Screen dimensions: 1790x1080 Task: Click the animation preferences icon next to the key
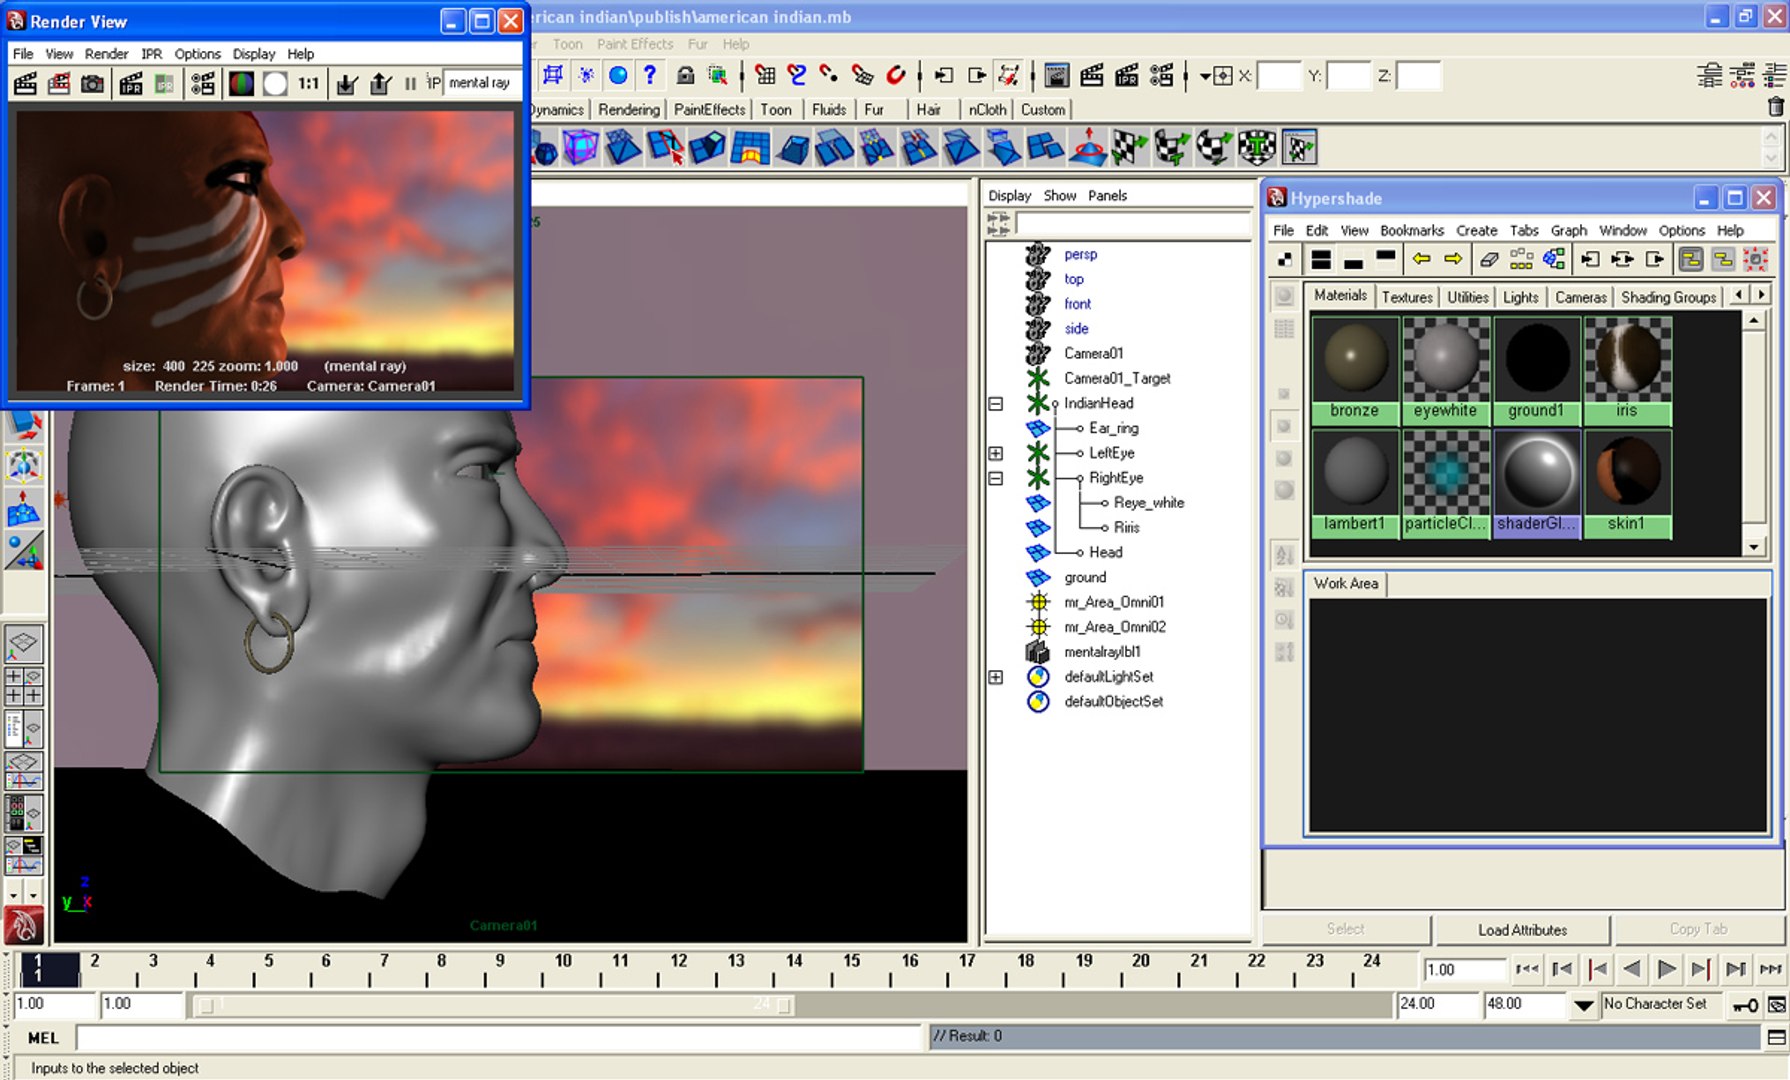pyautogui.click(x=1777, y=1004)
